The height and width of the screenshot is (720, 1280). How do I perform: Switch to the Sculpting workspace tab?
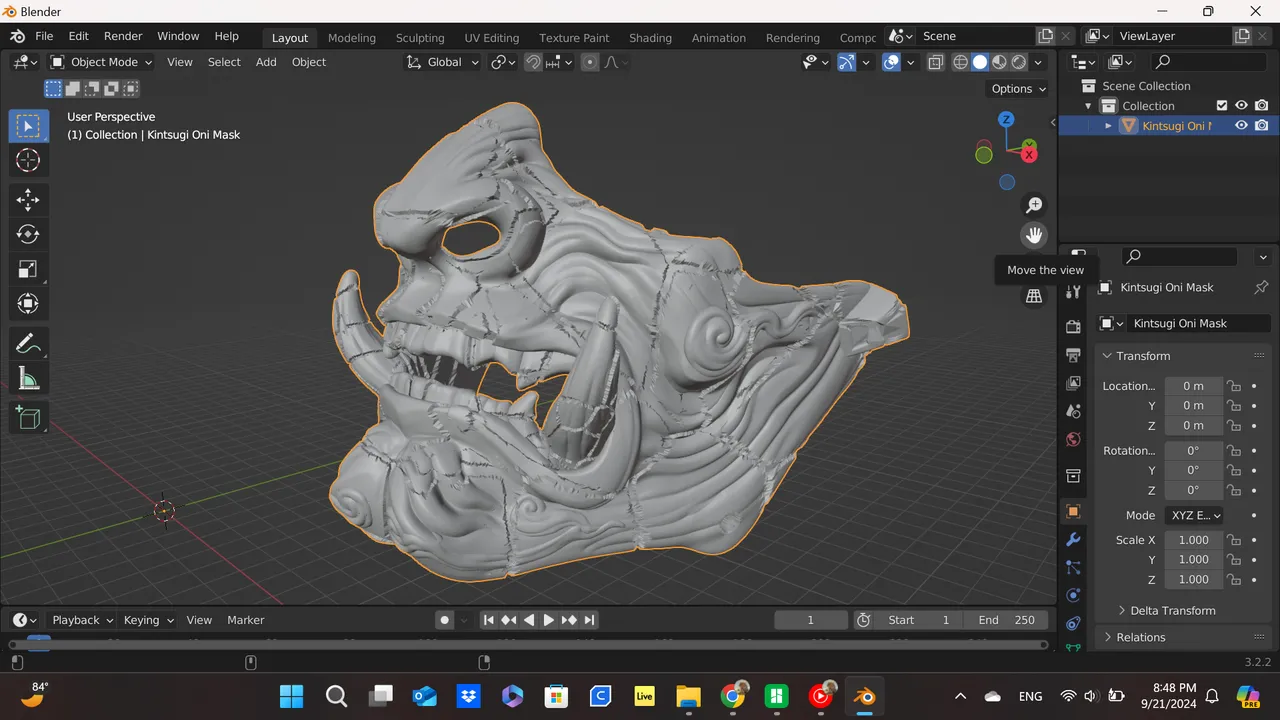pyautogui.click(x=419, y=37)
